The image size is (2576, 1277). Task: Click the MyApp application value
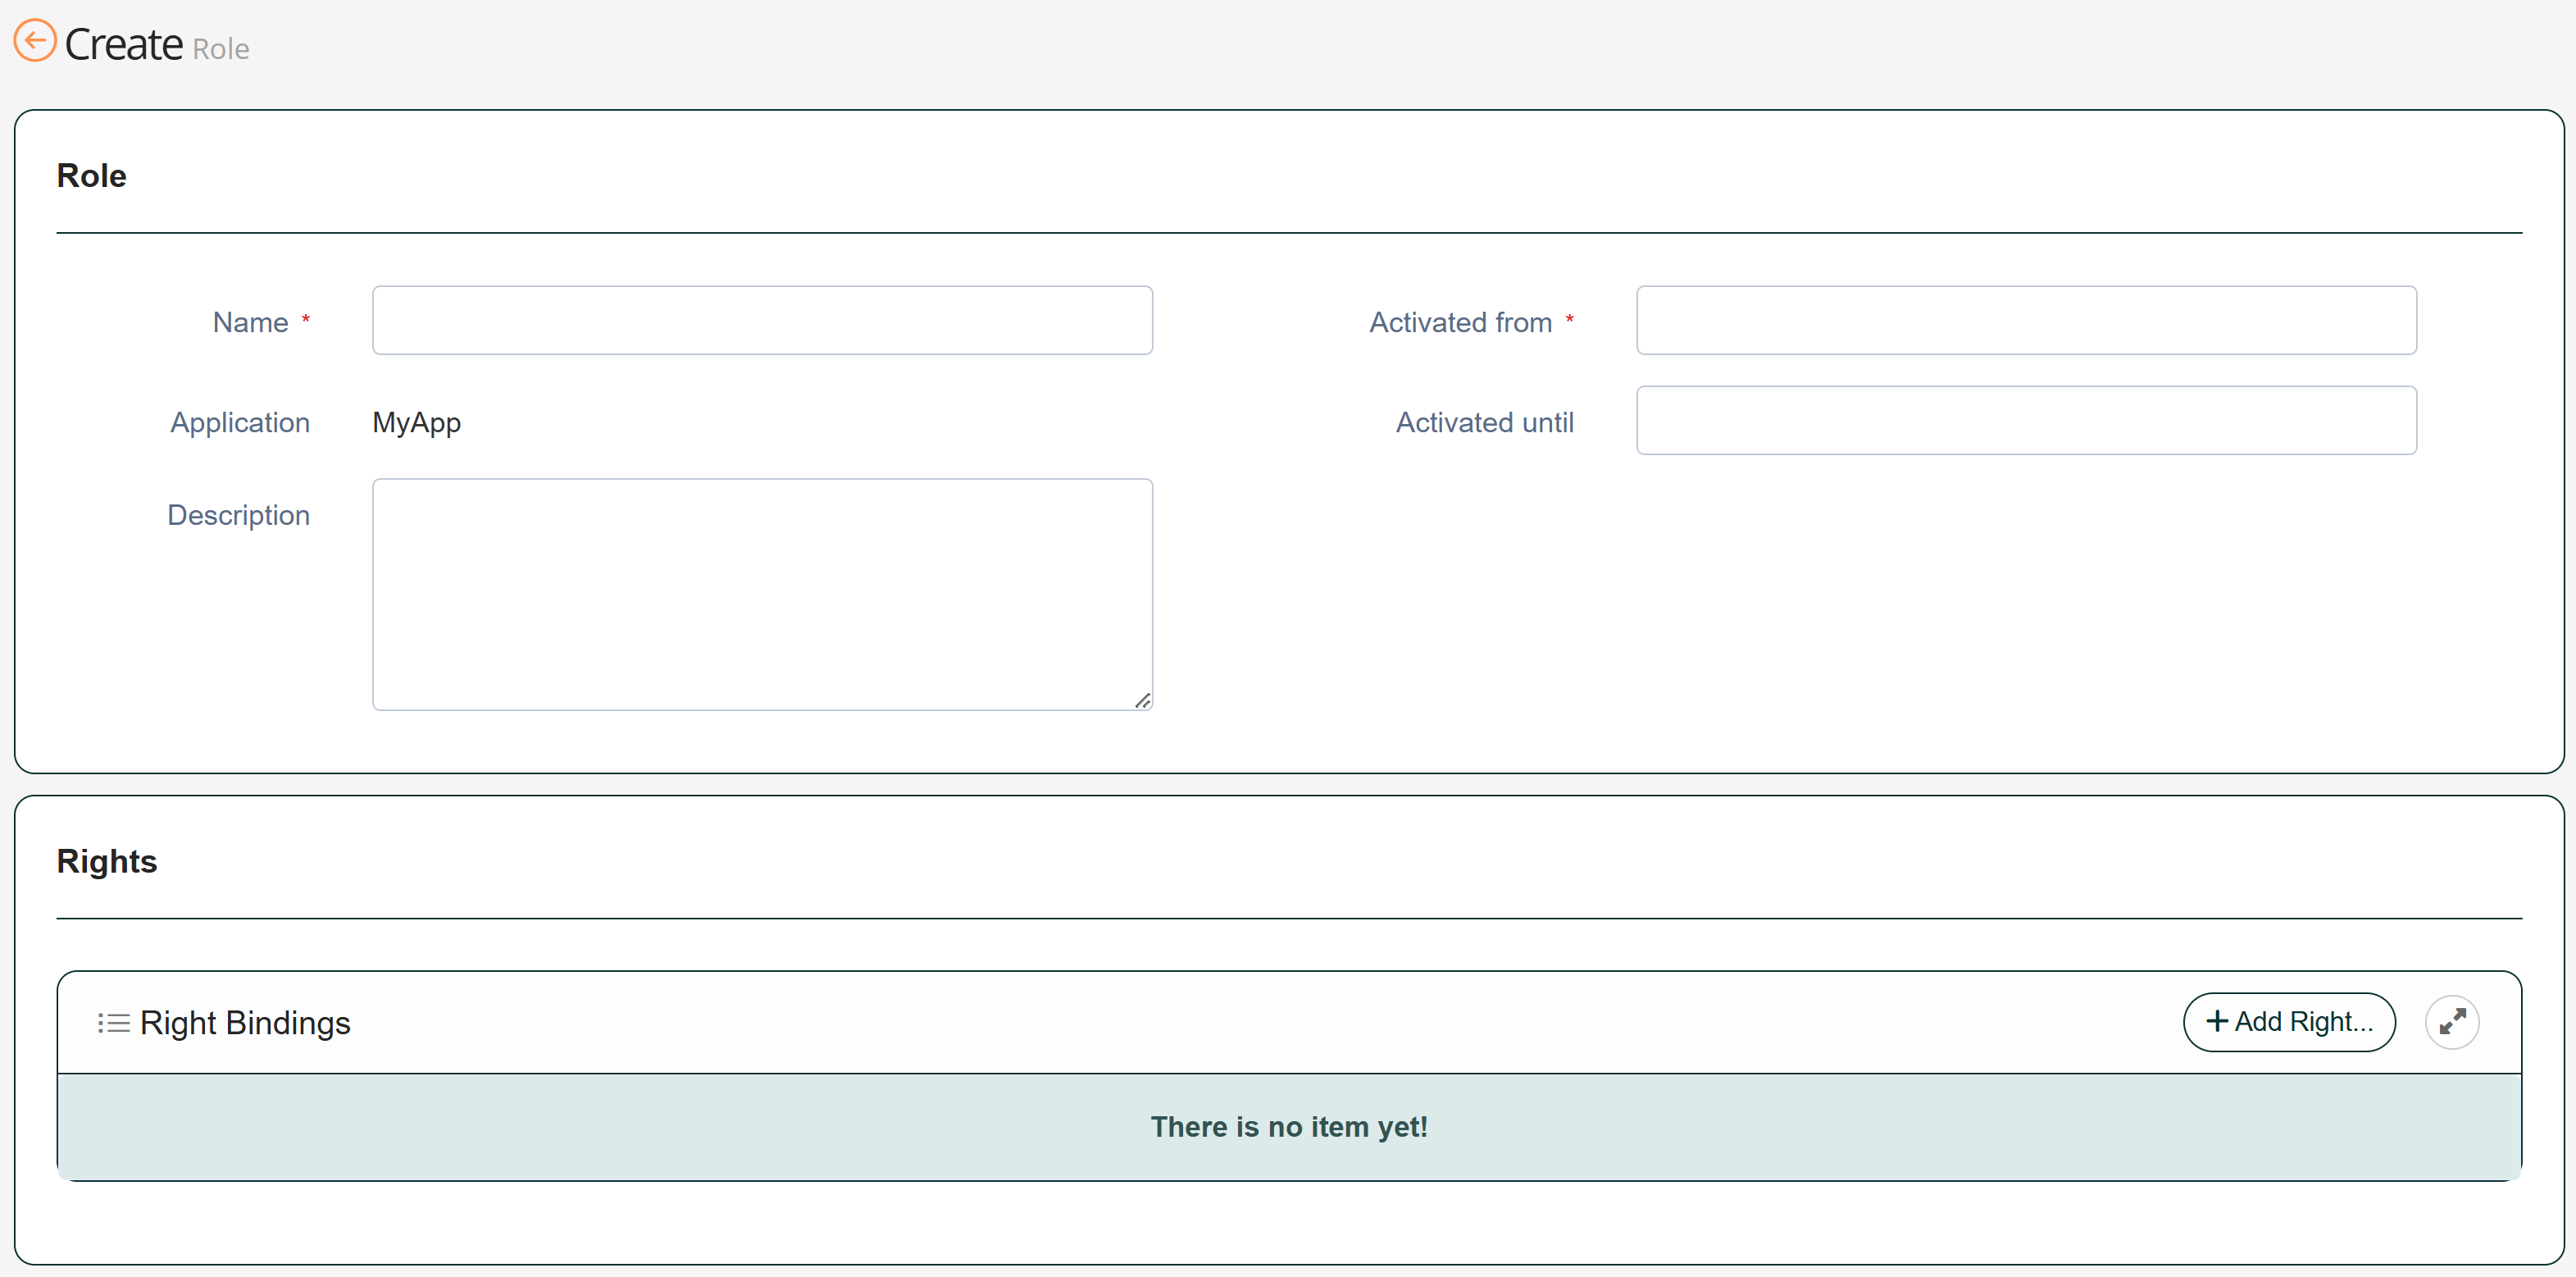[x=416, y=423]
